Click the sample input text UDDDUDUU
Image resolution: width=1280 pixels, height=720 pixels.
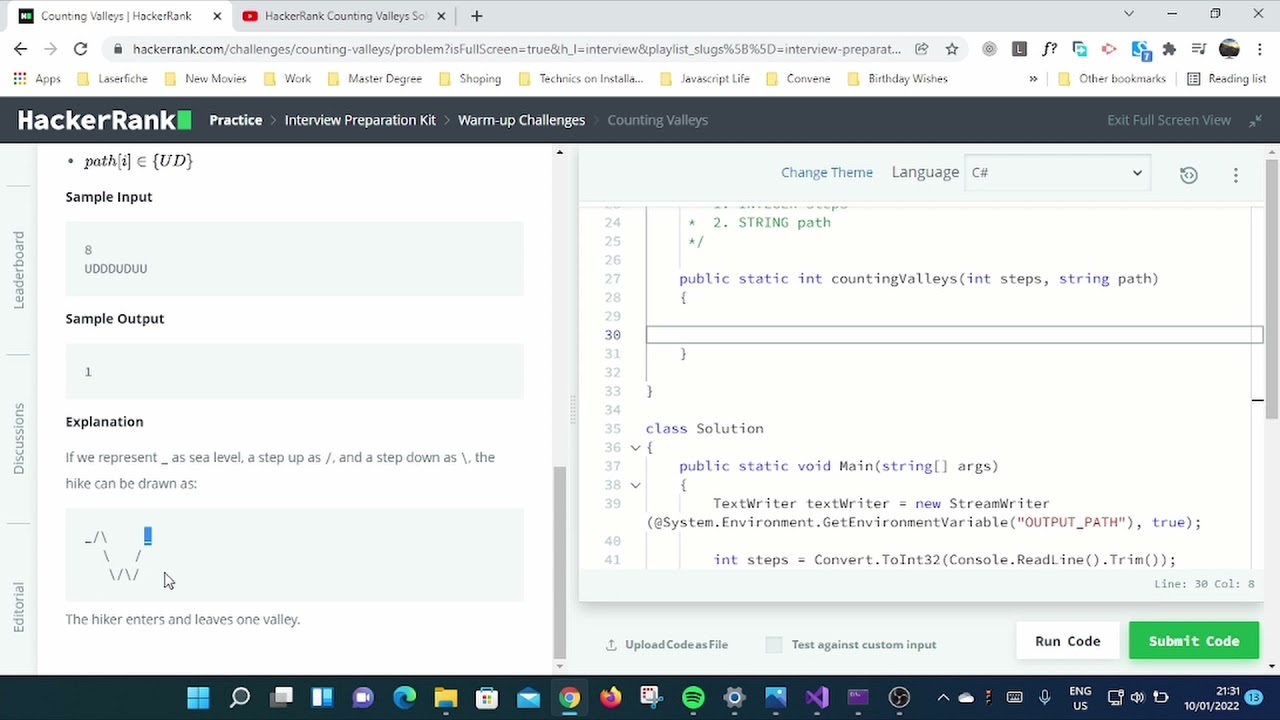pyautogui.click(x=116, y=268)
